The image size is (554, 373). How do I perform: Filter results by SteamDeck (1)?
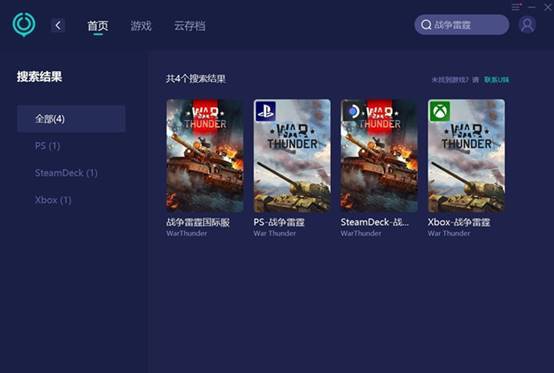pyautogui.click(x=66, y=173)
